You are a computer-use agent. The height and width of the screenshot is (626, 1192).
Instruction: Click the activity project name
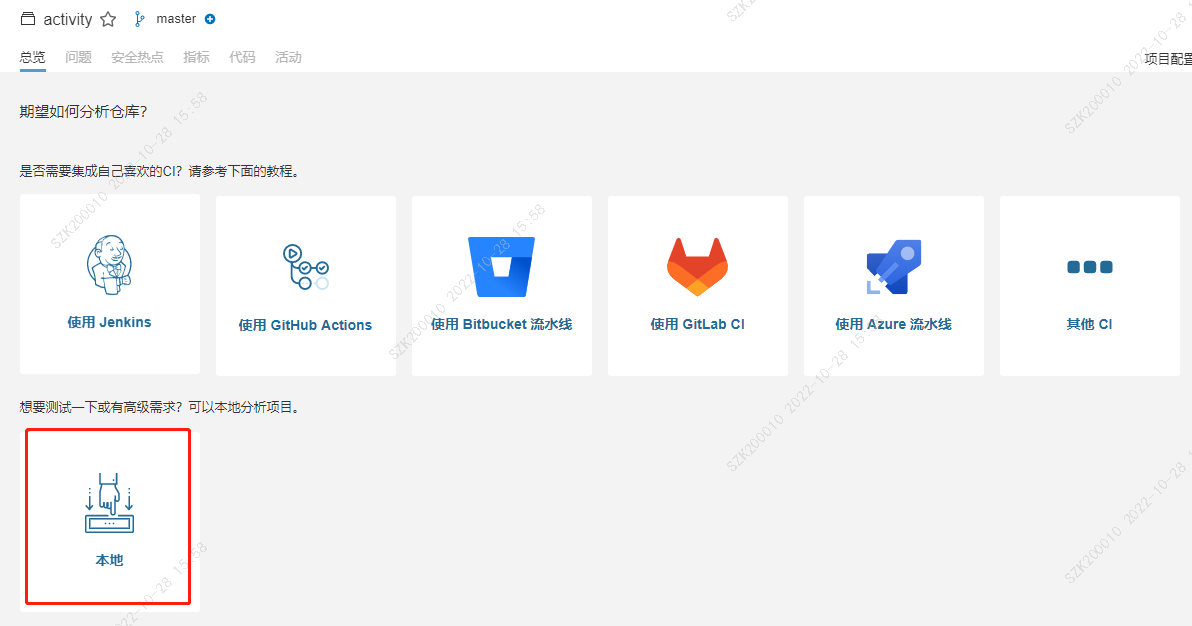click(68, 20)
